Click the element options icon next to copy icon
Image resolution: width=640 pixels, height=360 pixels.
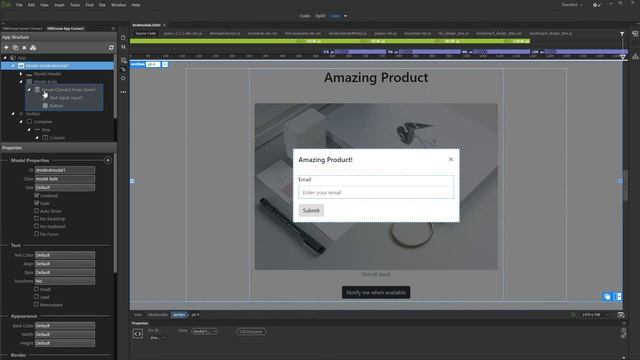618,297
